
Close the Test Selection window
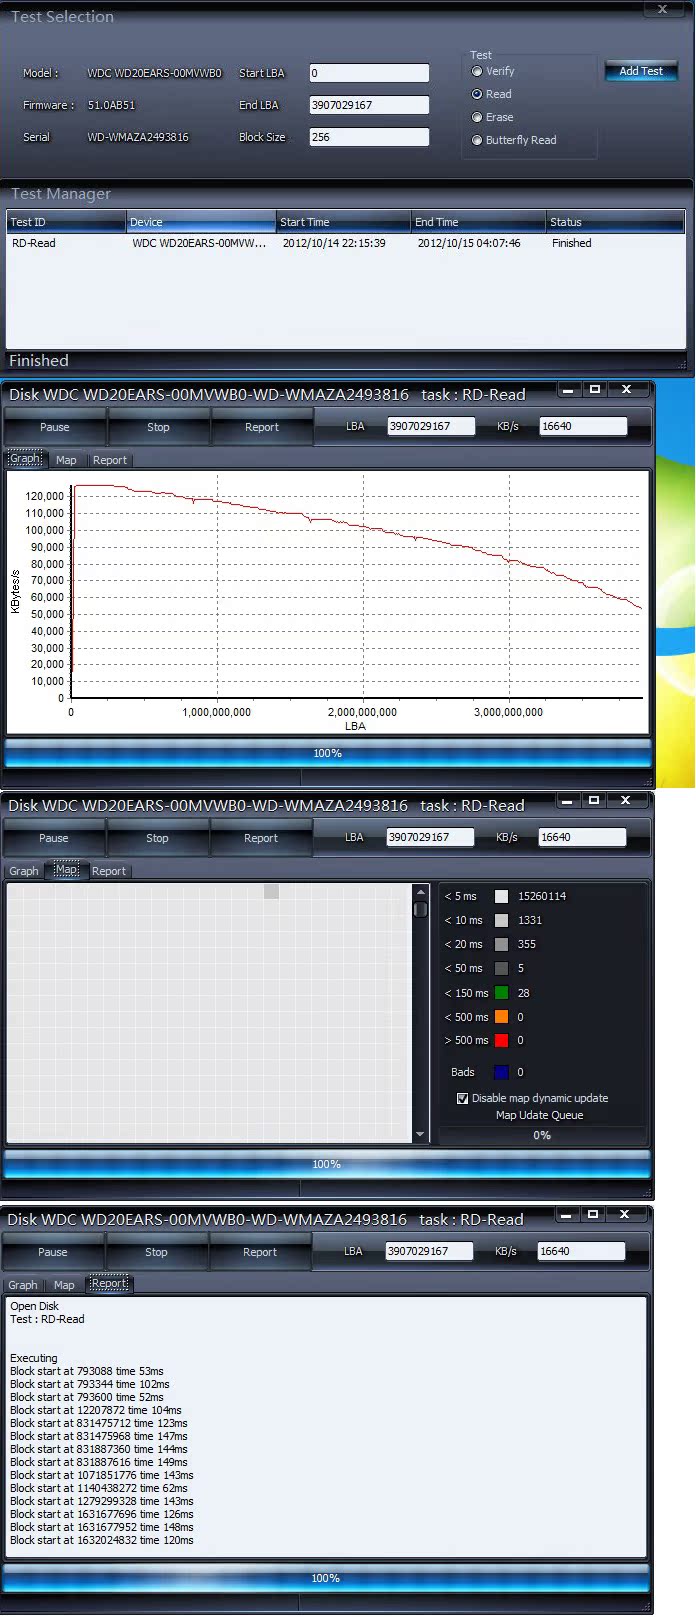(x=662, y=9)
